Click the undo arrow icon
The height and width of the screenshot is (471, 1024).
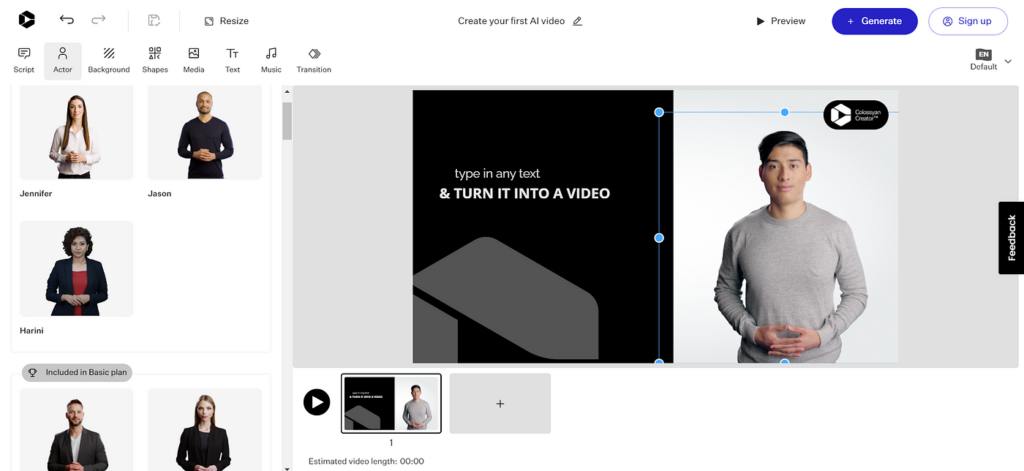coord(67,20)
